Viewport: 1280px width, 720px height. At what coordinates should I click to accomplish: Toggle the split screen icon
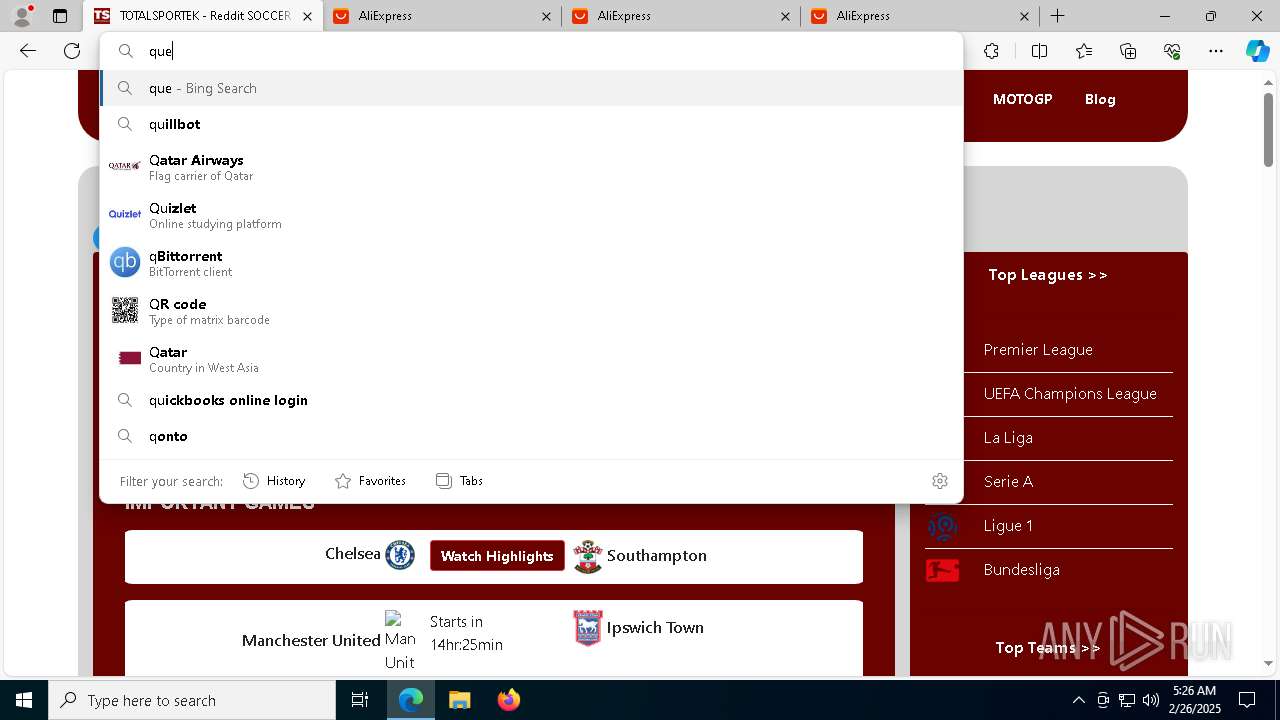tap(1039, 51)
